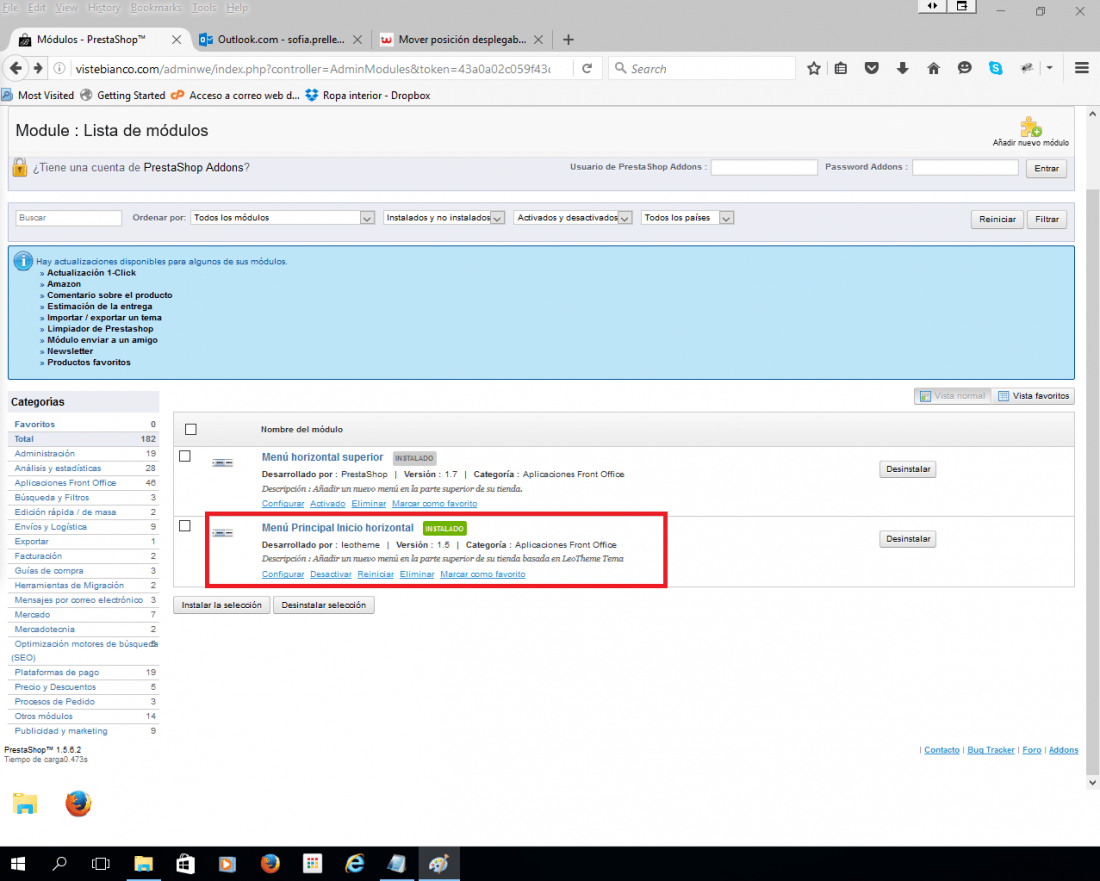Reload the page with the refresh icon
This screenshot has height=881, width=1100.
(x=587, y=68)
